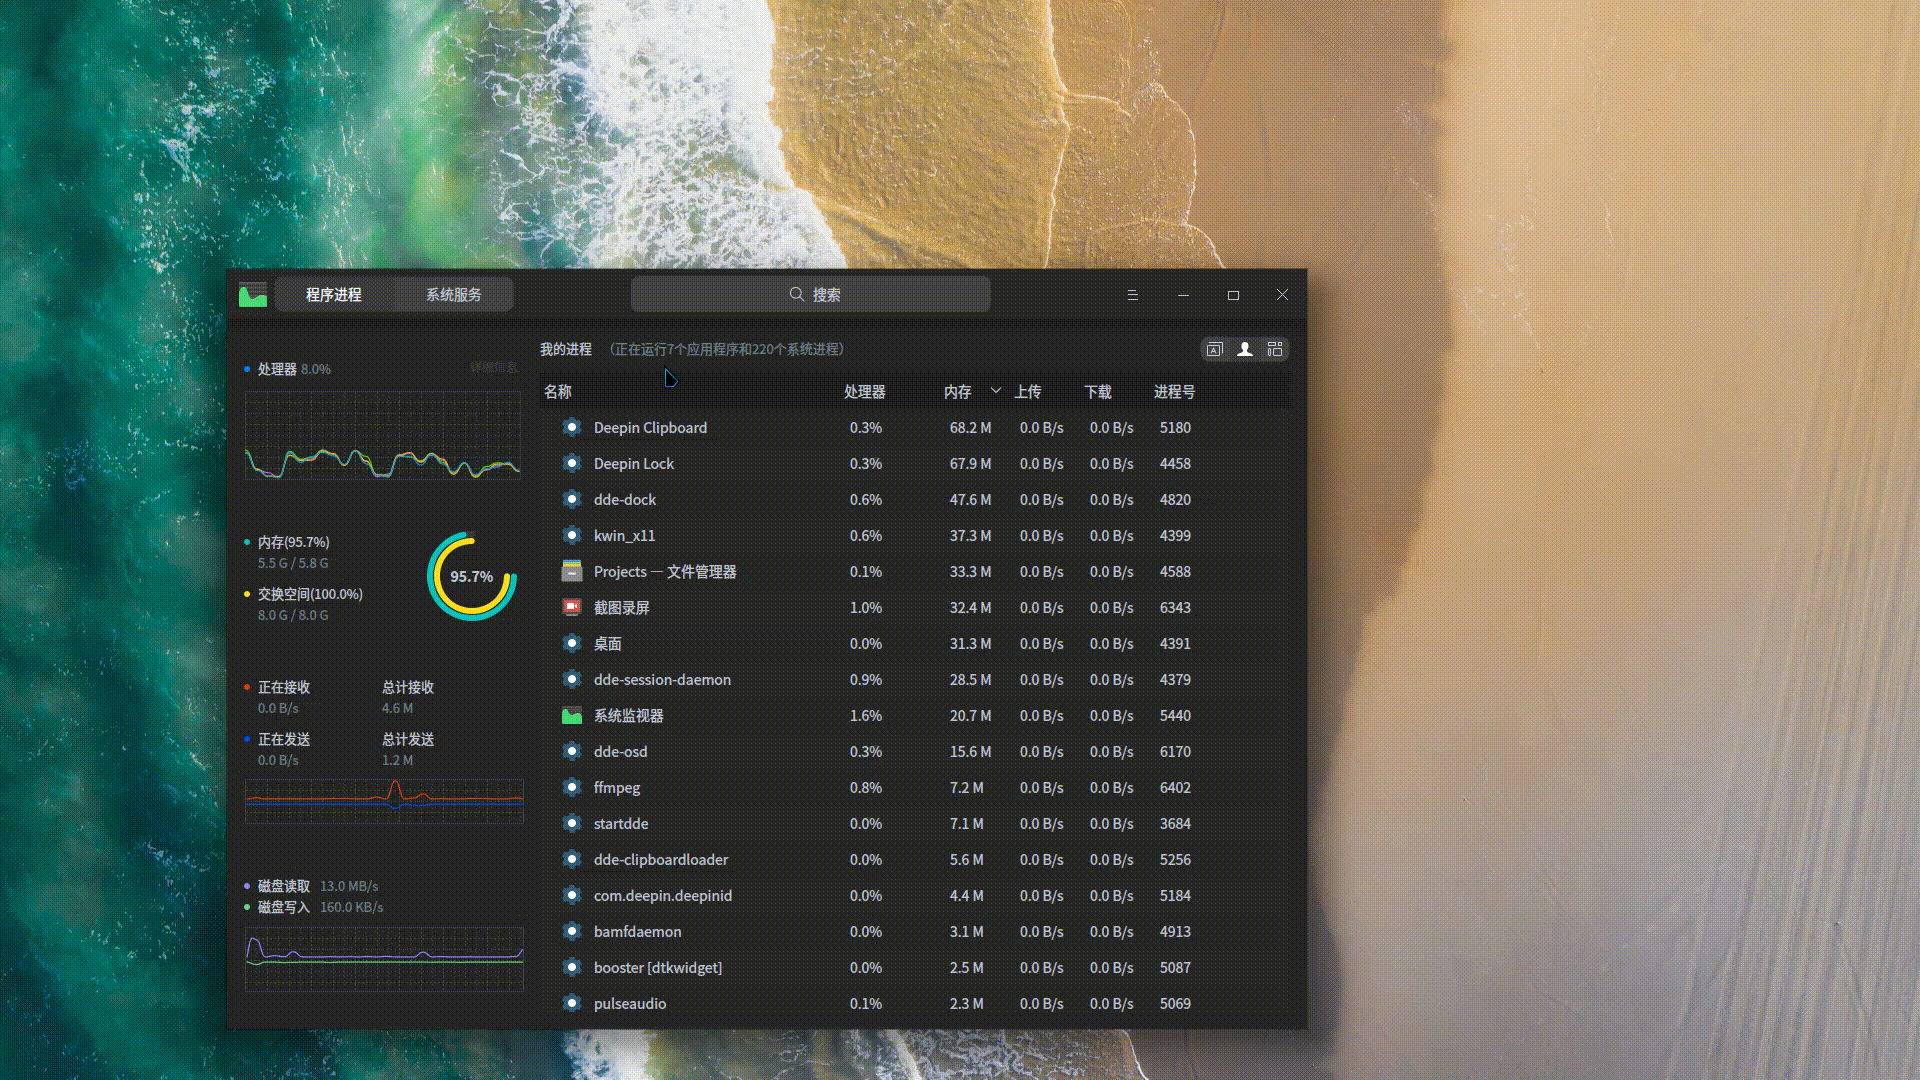Viewport: 1920px width, 1080px height.
Task: Open the hamburger main menu
Action: coord(1132,295)
